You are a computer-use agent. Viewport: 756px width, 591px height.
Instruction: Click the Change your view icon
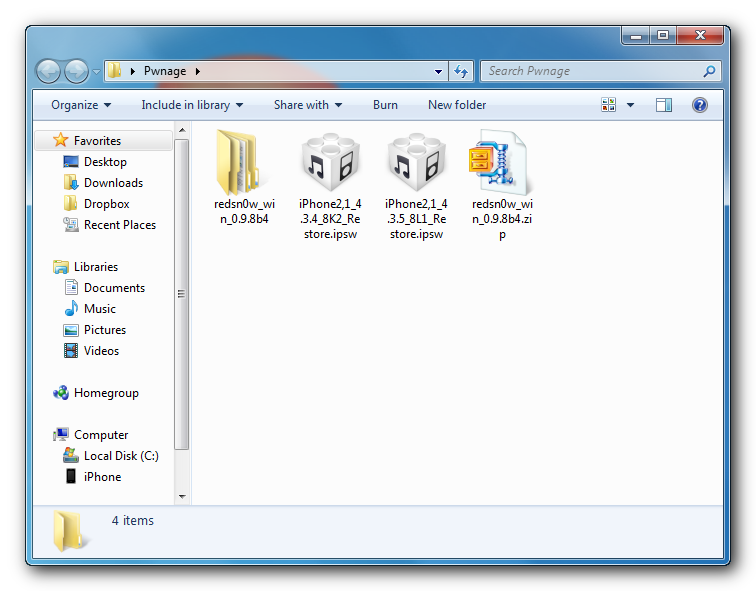[609, 105]
